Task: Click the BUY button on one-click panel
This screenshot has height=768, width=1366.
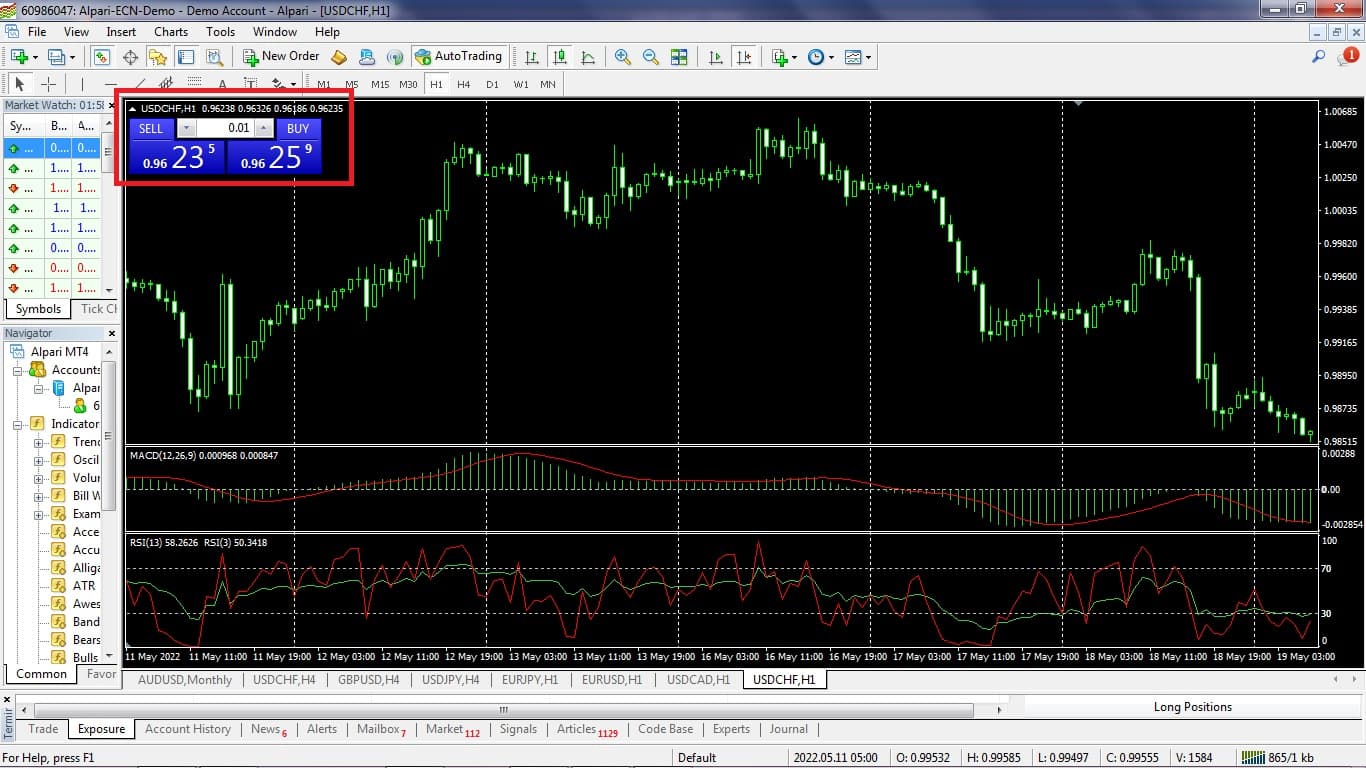Action: click(x=298, y=128)
